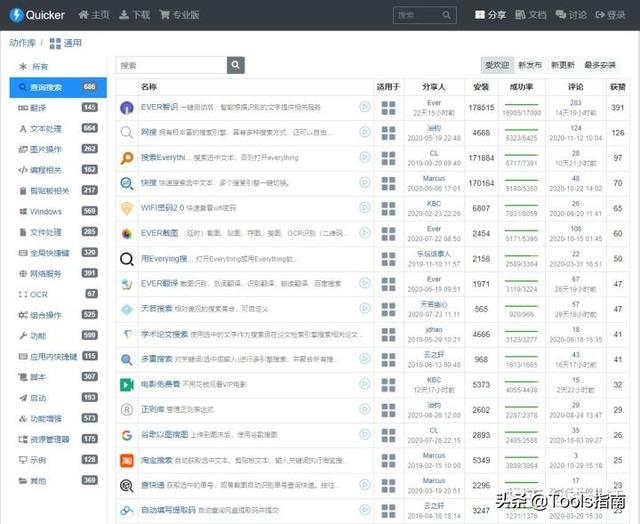640x524 pixels.
Task: Open the 分享 share menu
Action: pos(490,15)
